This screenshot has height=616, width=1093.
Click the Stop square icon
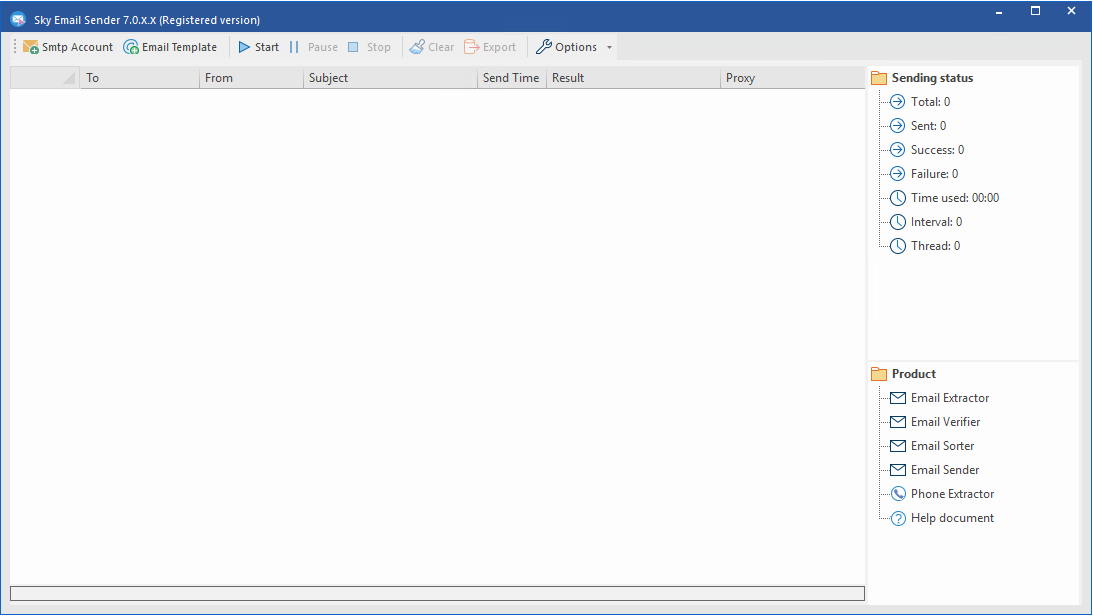click(x=353, y=47)
